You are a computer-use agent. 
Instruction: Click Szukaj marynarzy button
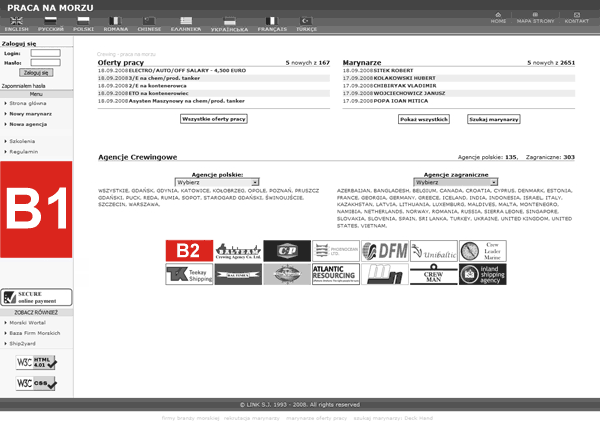(494, 119)
